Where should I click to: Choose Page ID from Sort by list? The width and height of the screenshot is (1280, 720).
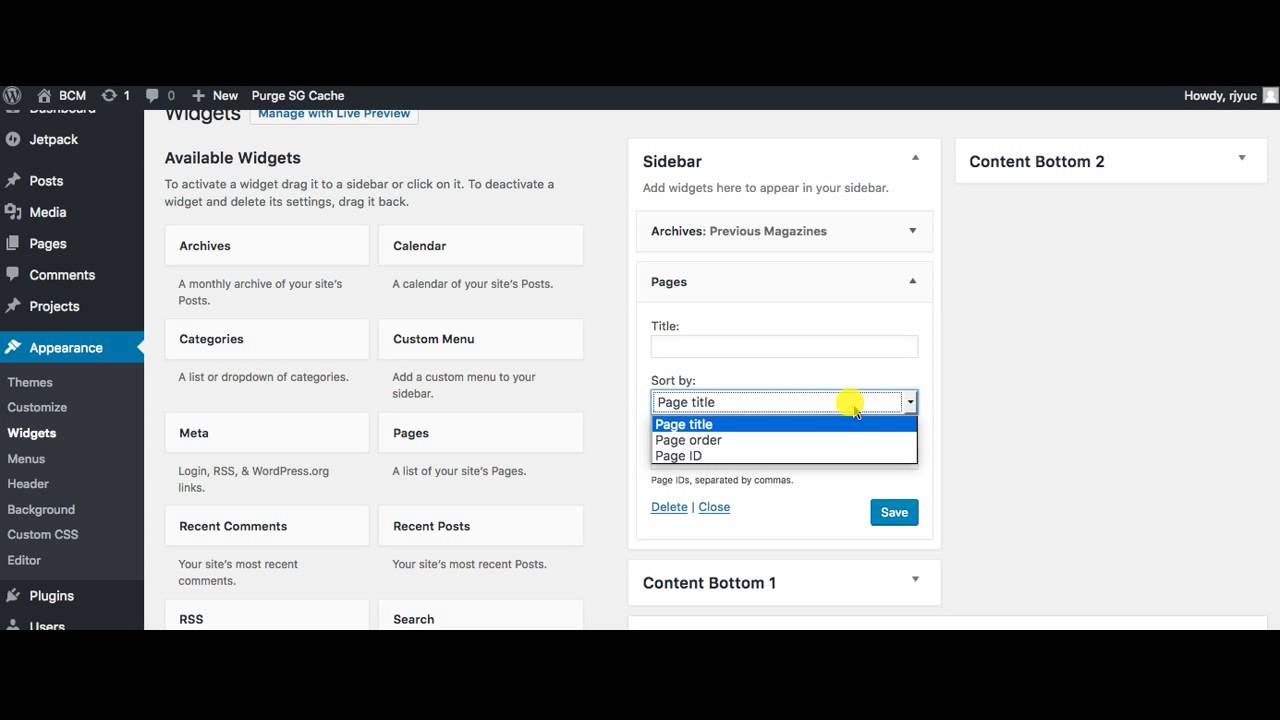(x=784, y=456)
